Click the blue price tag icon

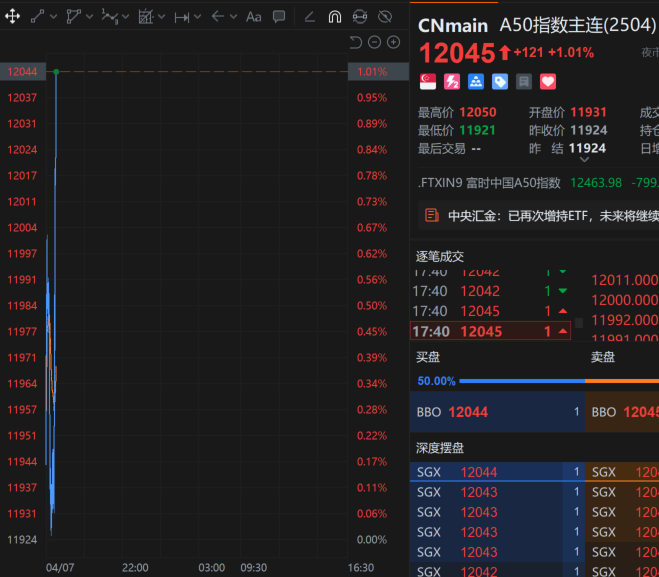tap(500, 82)
